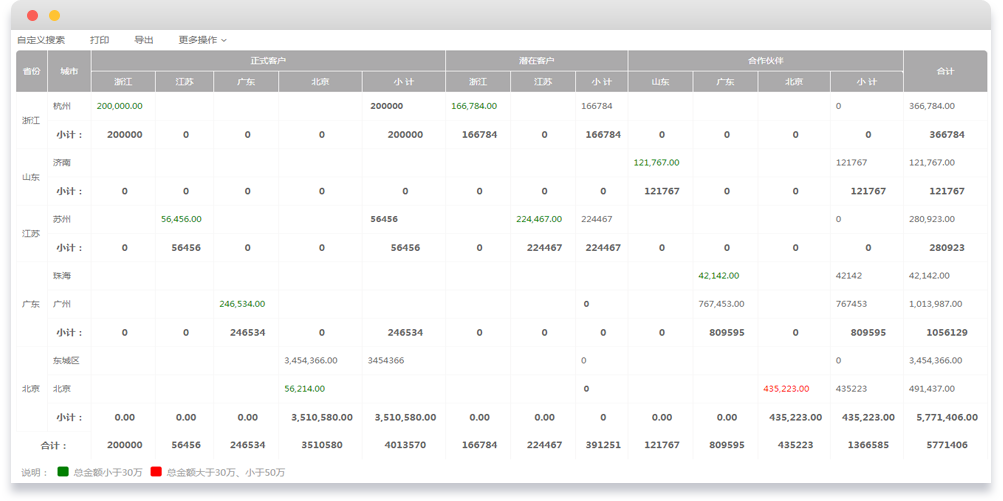The image size is (1003, 501).
Task: Click 打印 to print the report
Action: 99,40
